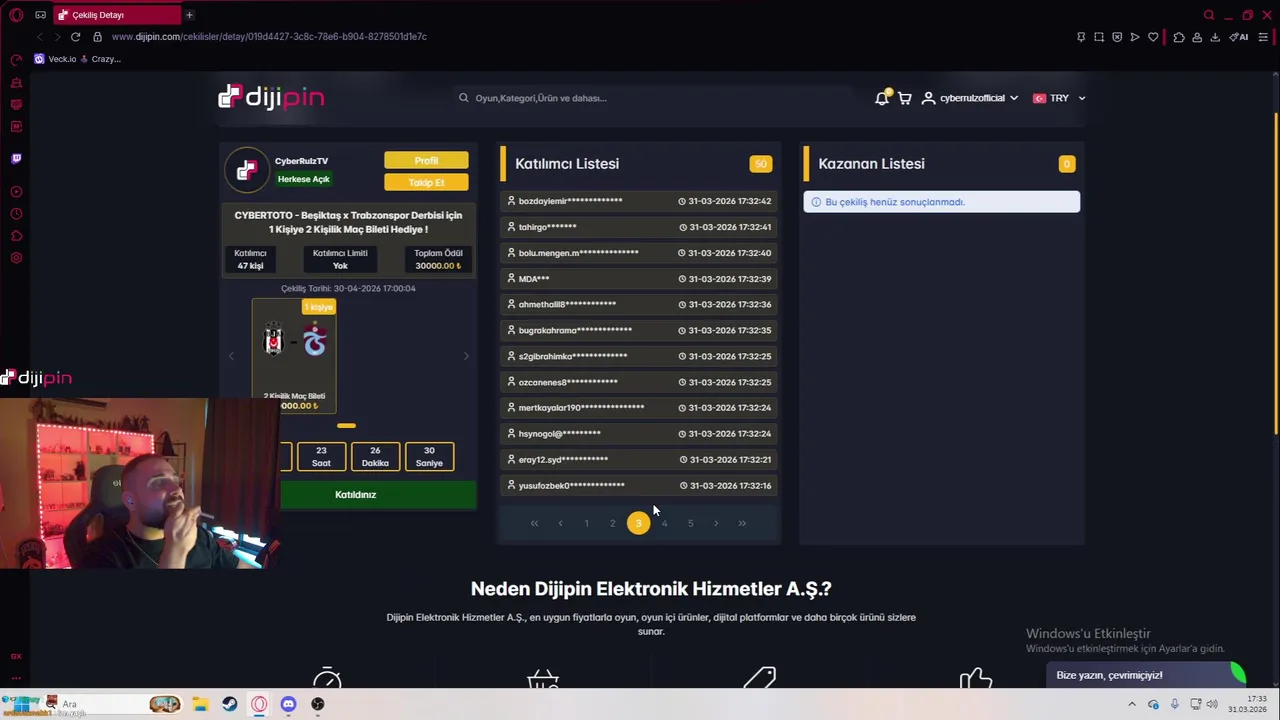Click participant row MDA***
This screenshot has height=720, width=1280.
639,279
